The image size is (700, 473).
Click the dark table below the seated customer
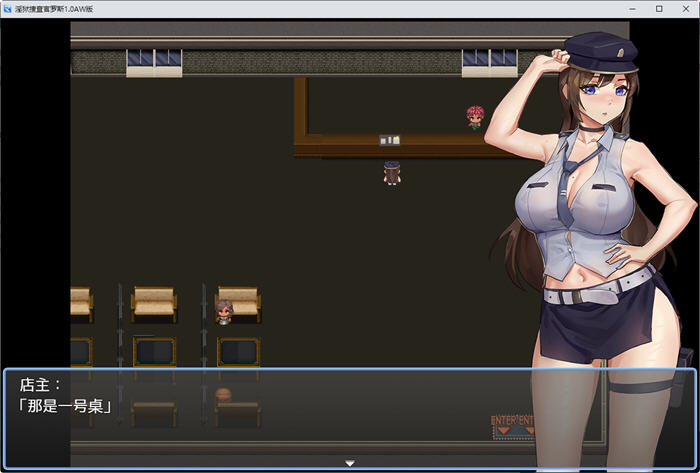(238, 351)
